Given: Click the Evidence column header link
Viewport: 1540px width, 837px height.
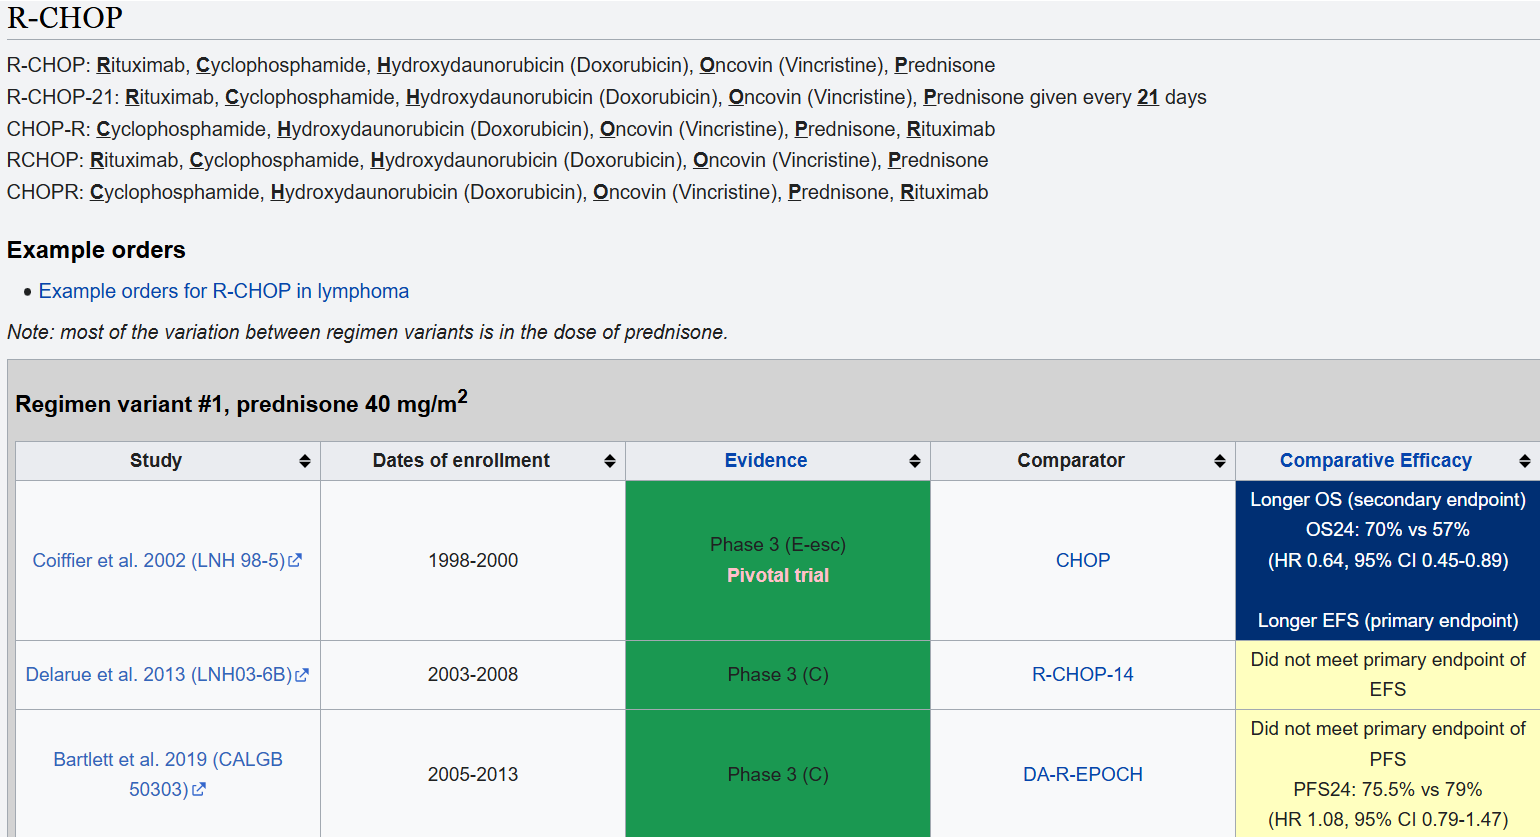Looking at the screenshot, I should click(x=765, y=461).
